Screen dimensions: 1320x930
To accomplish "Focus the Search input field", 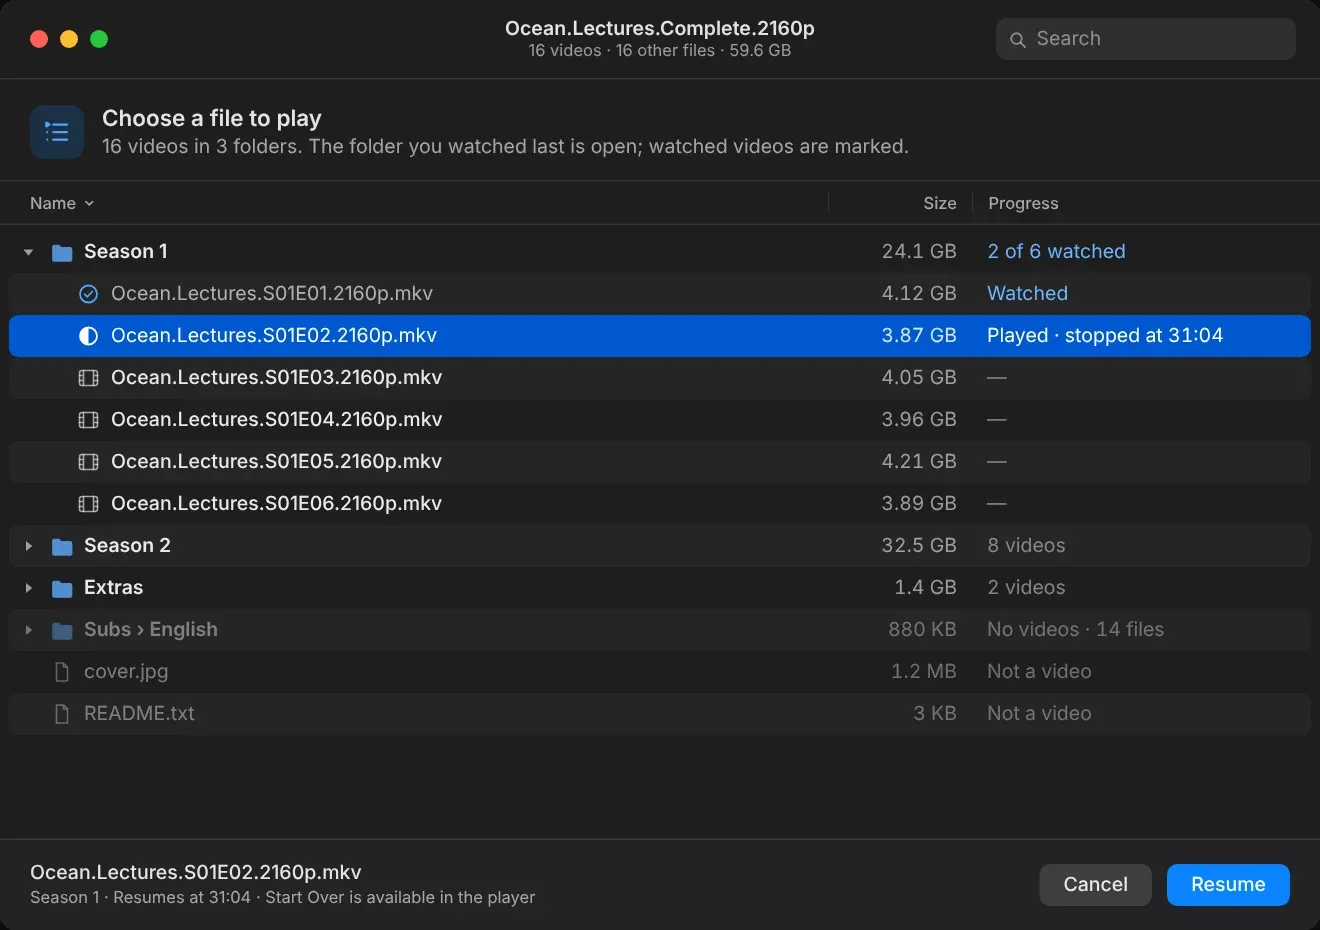I will click(x=1146, y=39).
